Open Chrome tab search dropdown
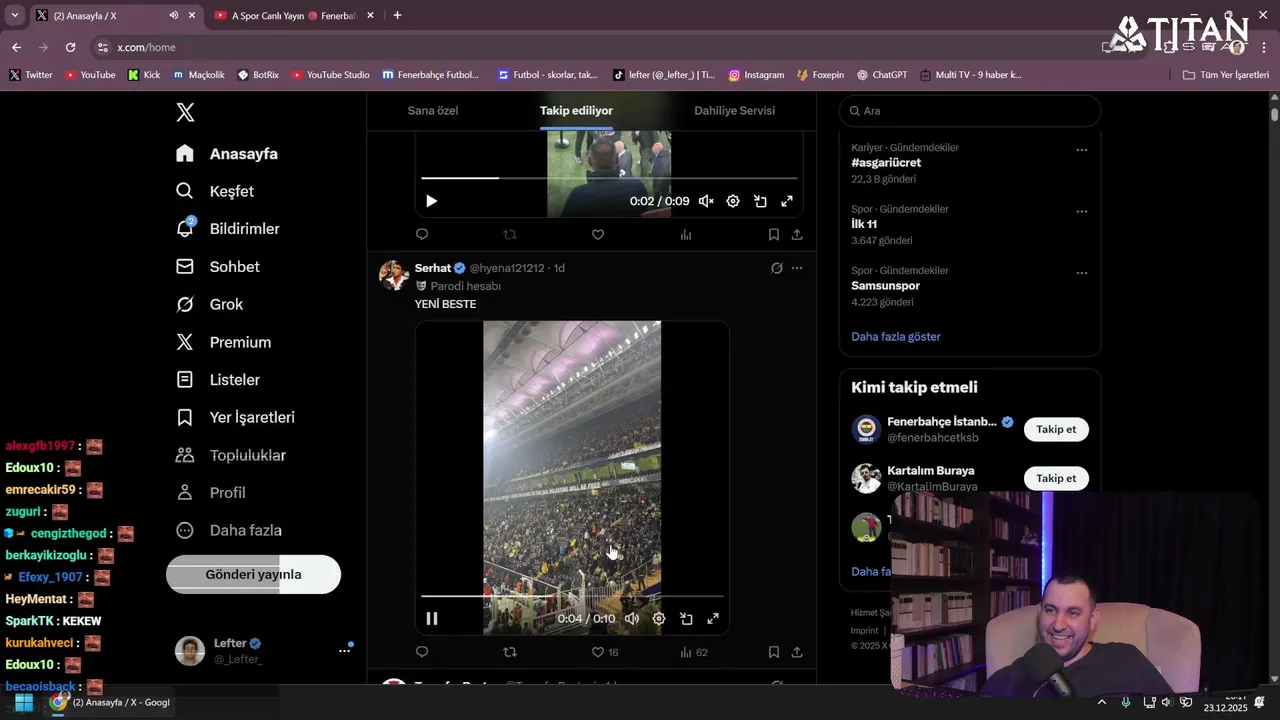 (14, 15)
